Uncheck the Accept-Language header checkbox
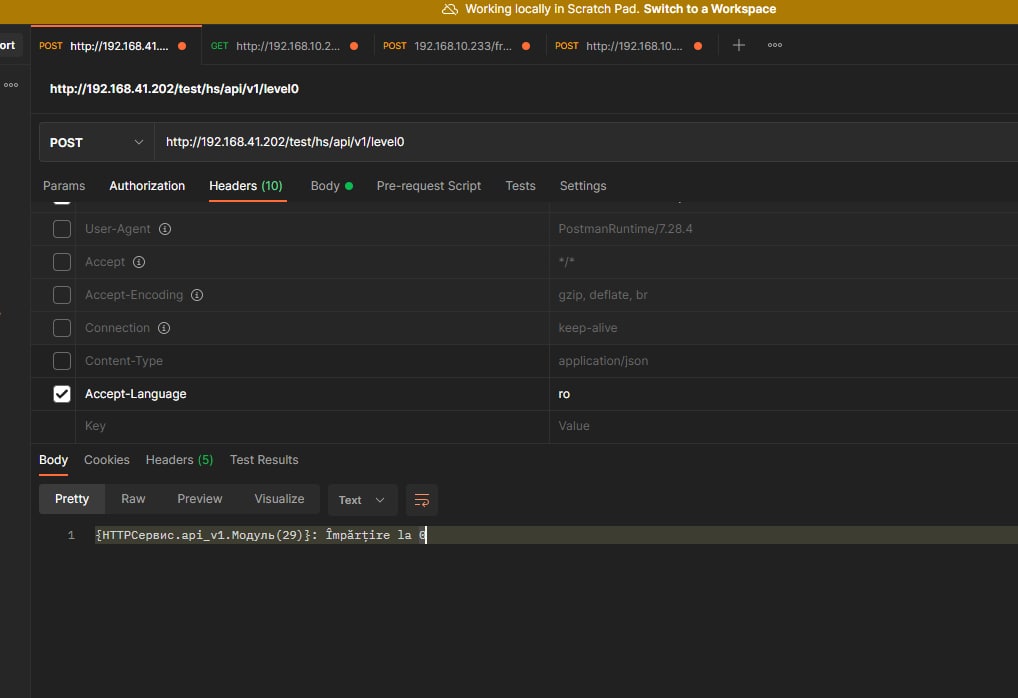1018x698 pixels. pyautogui.click(x=62, y=394)
